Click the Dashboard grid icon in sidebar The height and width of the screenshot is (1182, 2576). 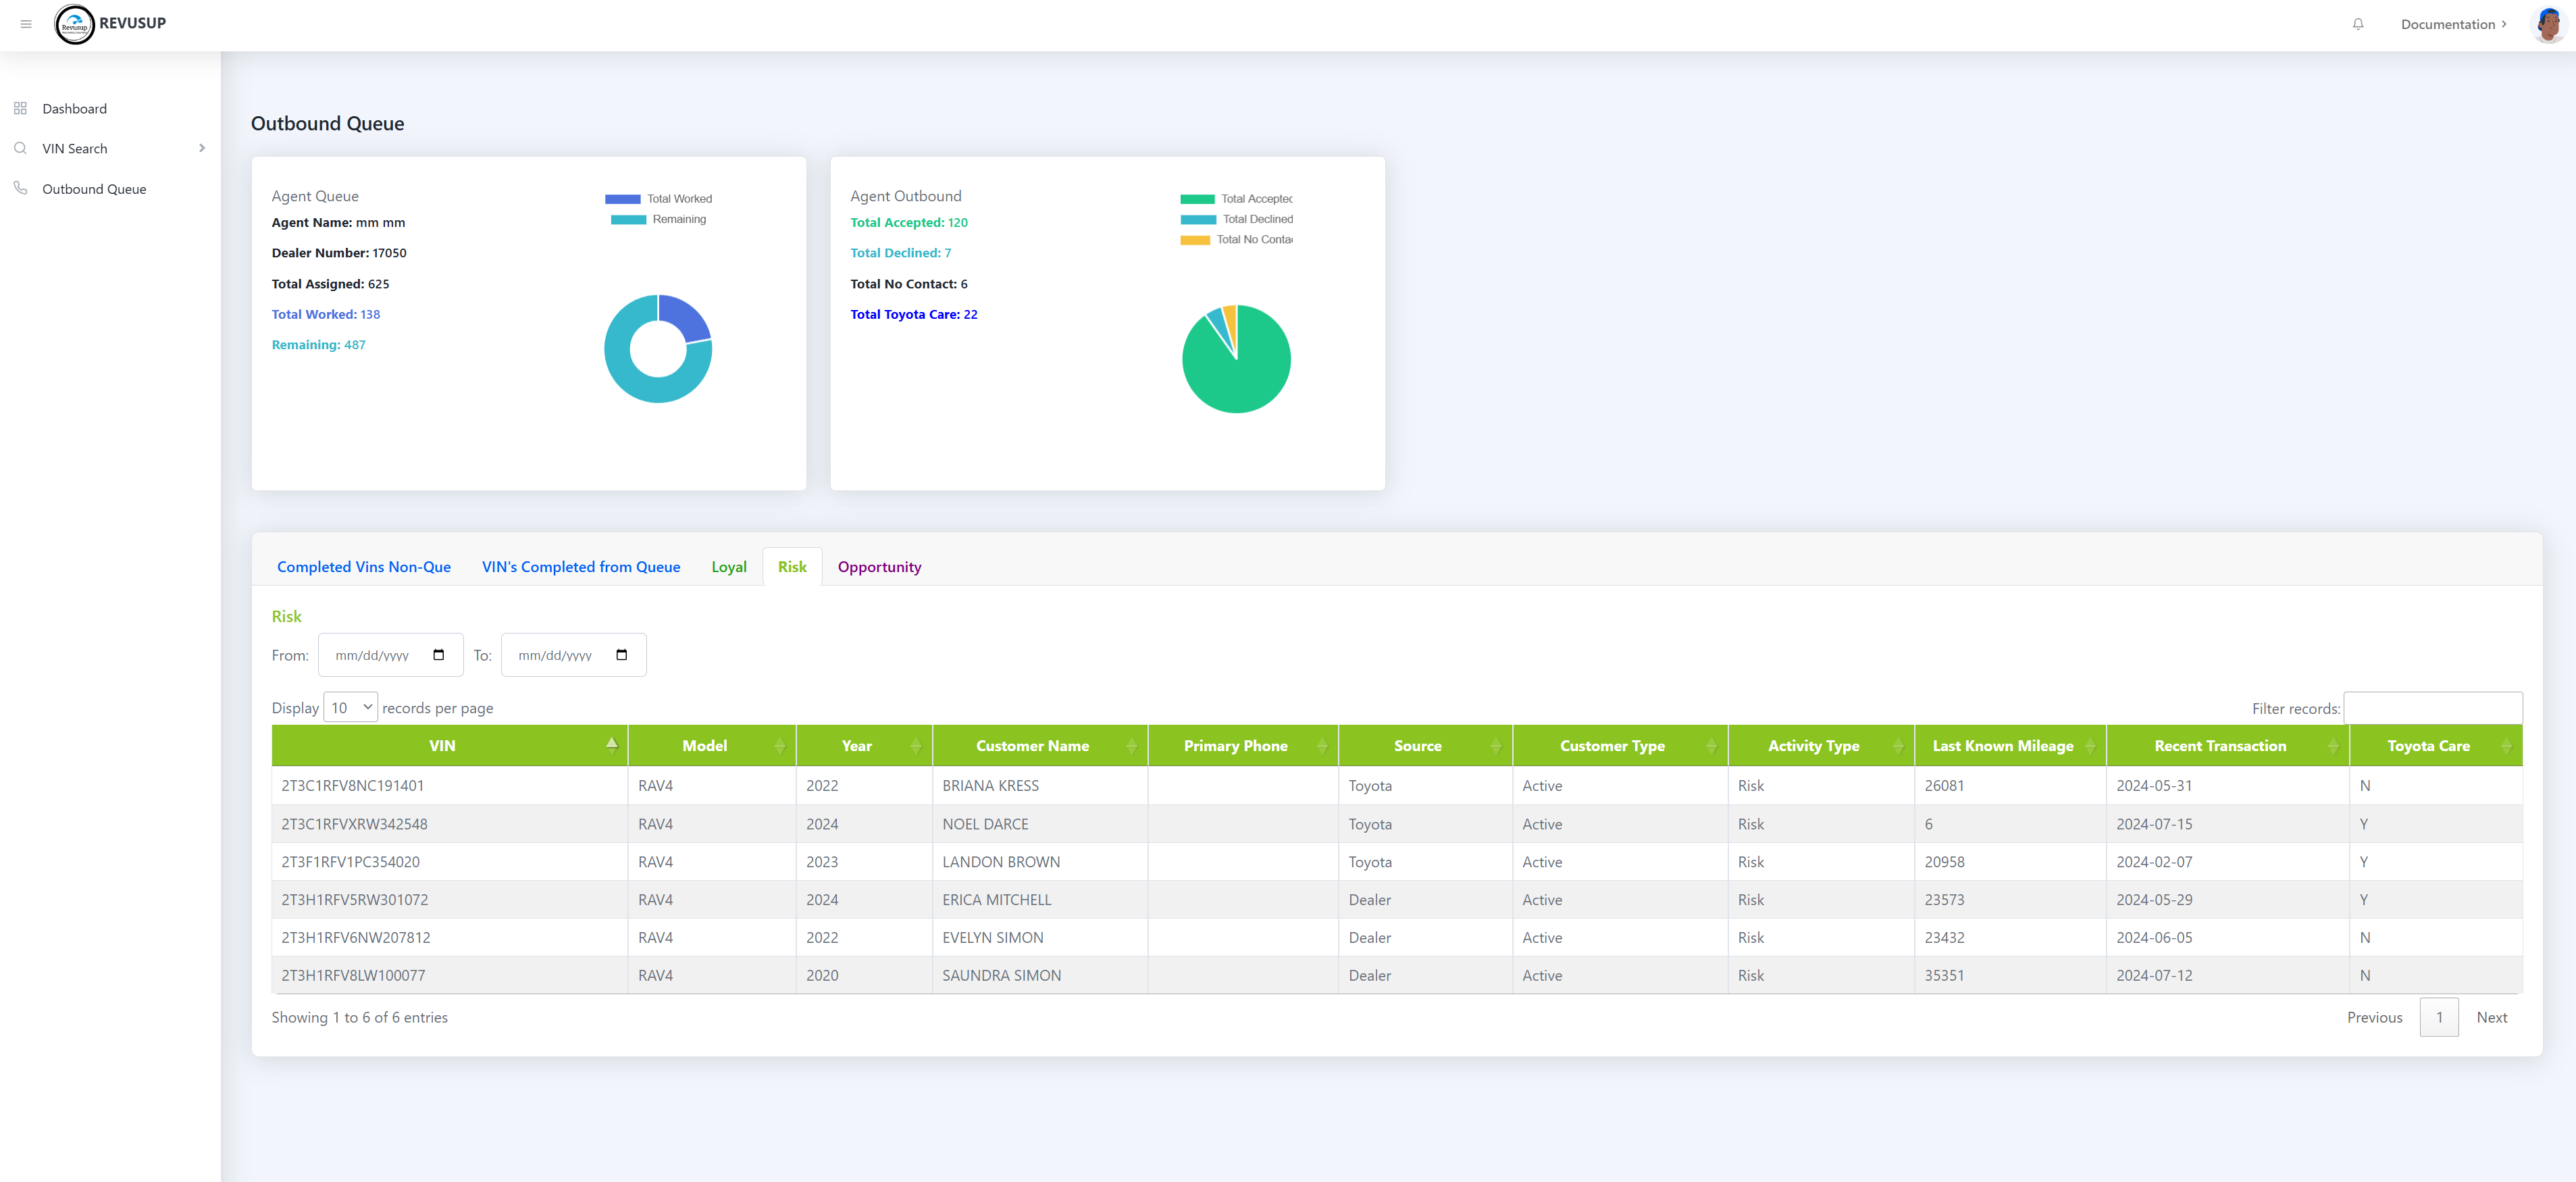click(x=20, y=108)
